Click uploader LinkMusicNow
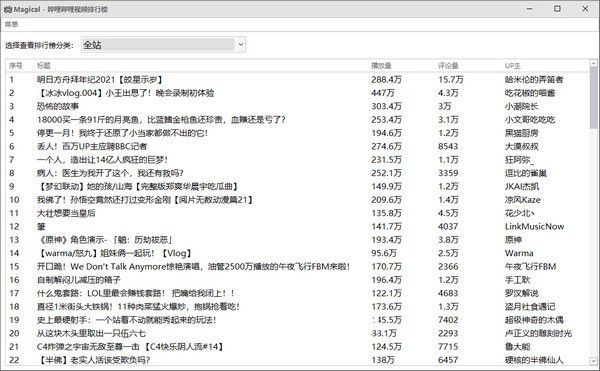The height and width of the screenshot is (371, 600). point(535,226)
